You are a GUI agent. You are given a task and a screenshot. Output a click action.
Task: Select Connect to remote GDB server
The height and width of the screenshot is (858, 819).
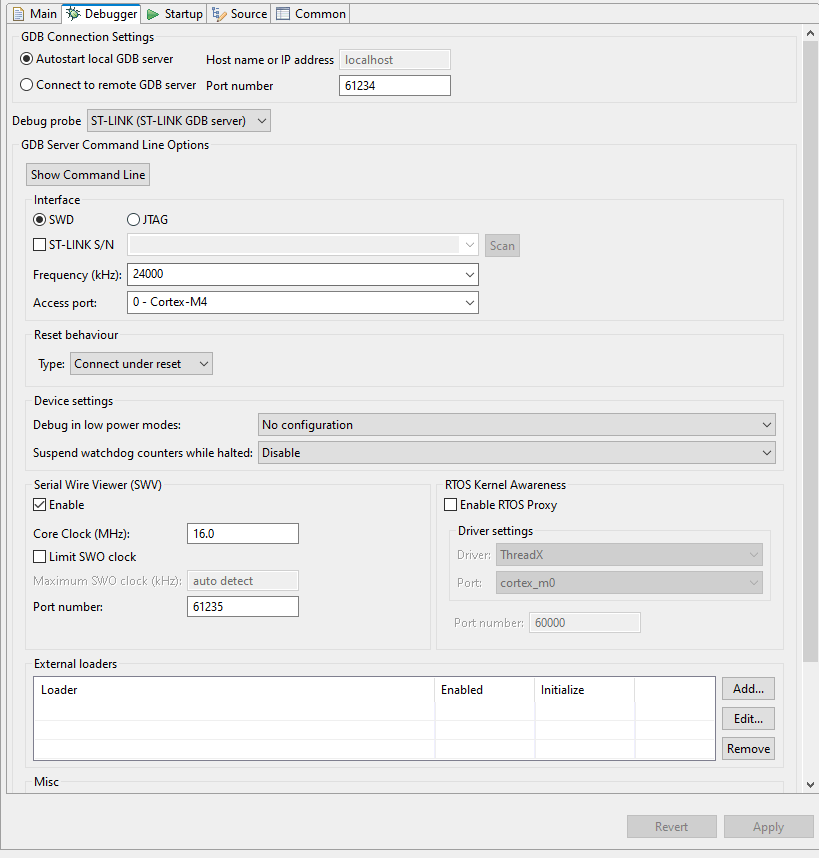[108, 85]
